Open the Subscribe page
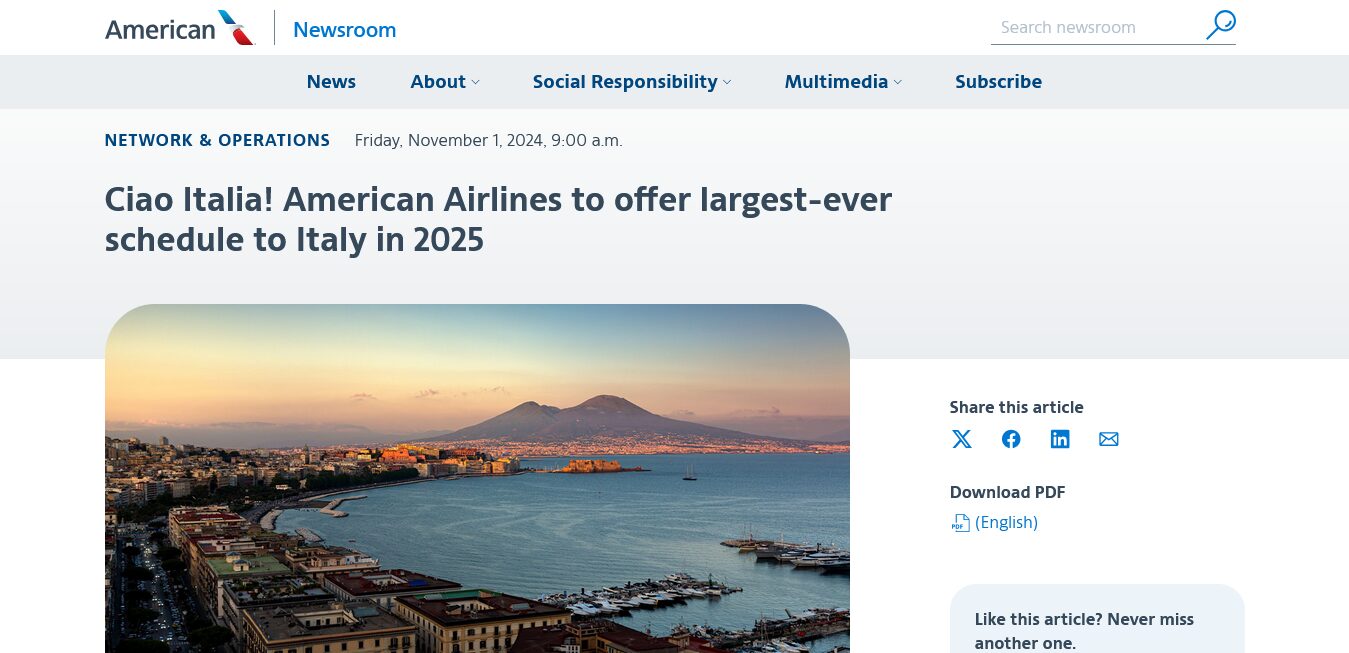 pos(998,82)
